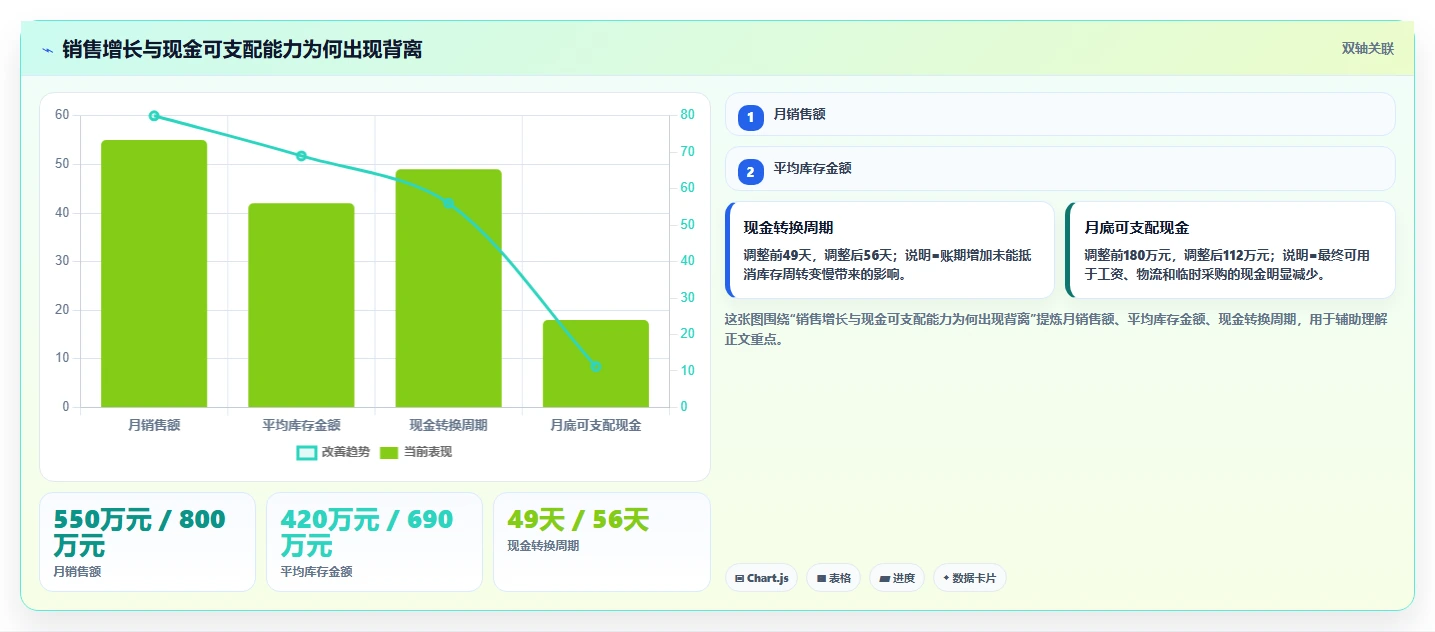This screenshot has height=632, width=1435.
Task: Click the 平均库存金额 x-axis label
Action: tap(301, 425)
